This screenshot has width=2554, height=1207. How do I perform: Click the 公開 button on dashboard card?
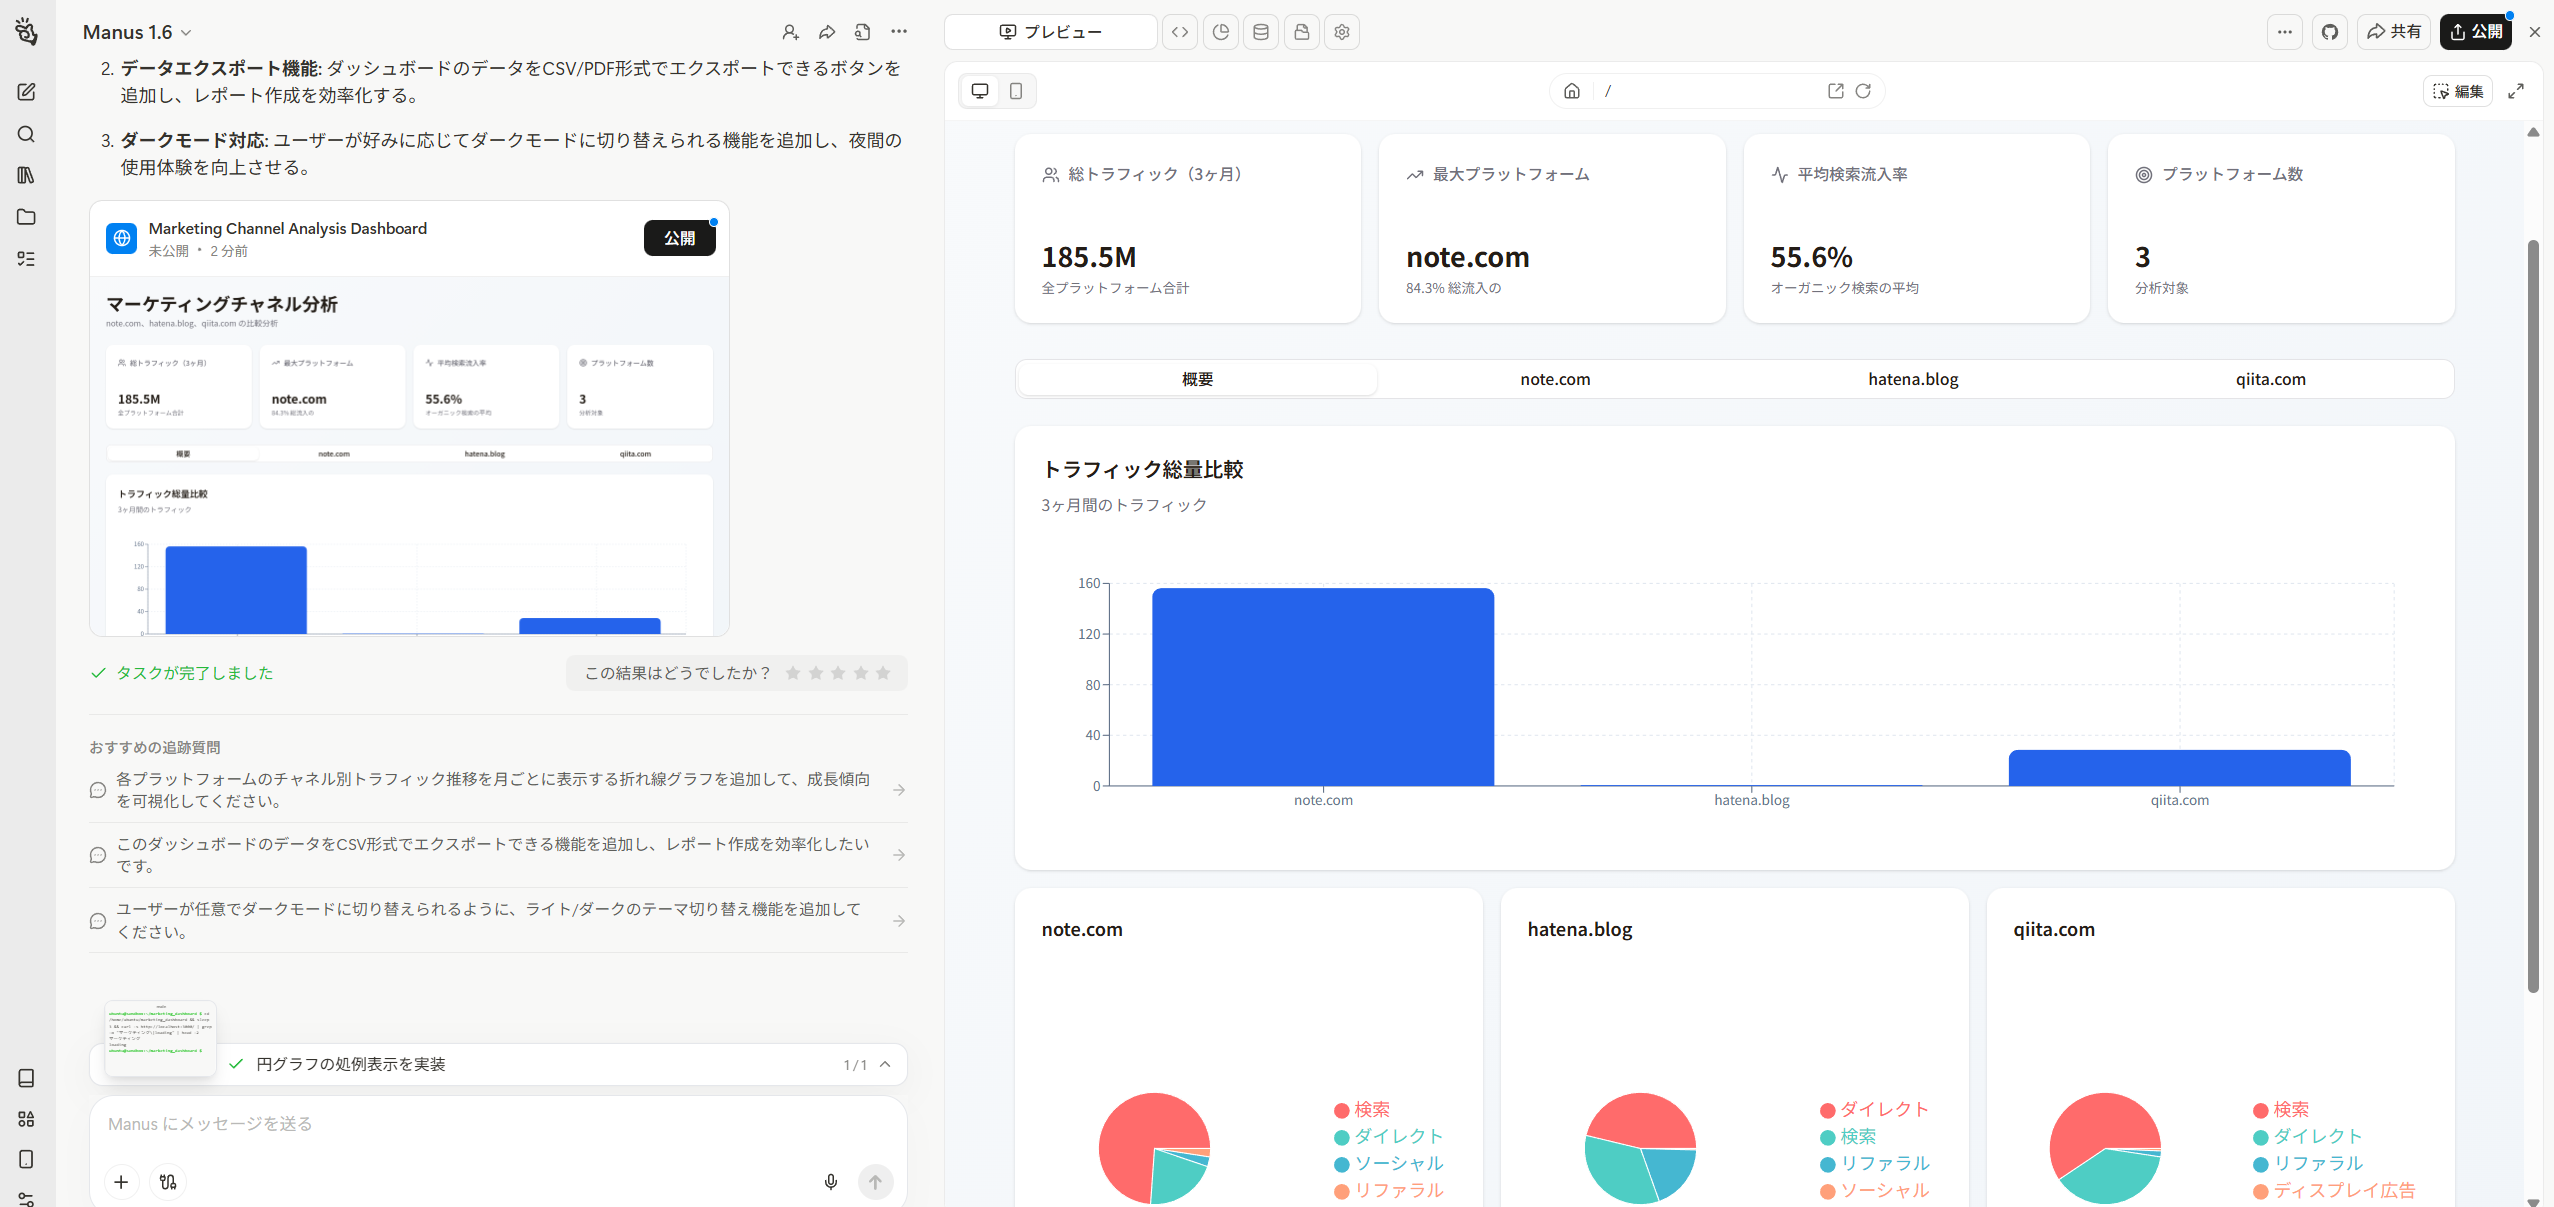pos(679,238)
